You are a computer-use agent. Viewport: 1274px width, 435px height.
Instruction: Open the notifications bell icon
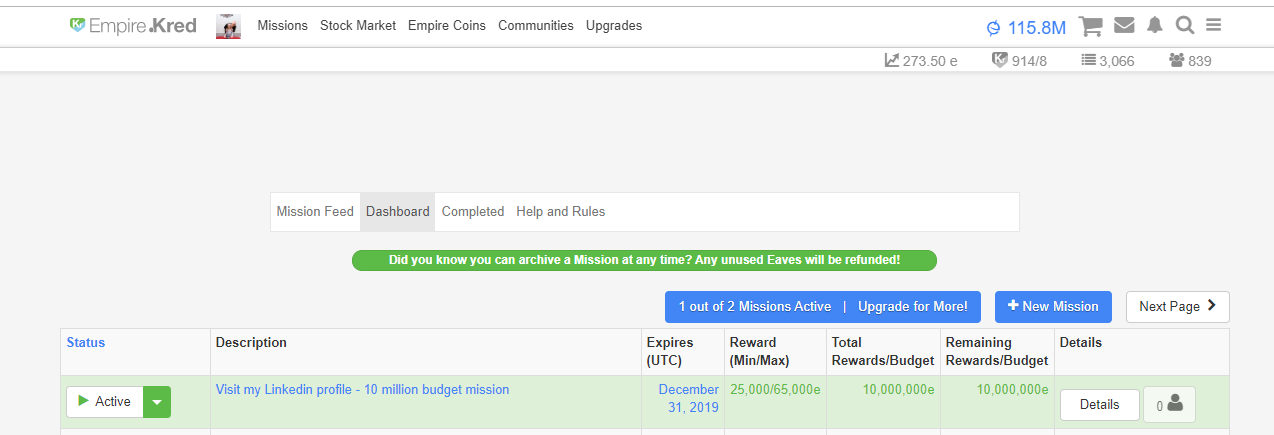point(1155,26)
